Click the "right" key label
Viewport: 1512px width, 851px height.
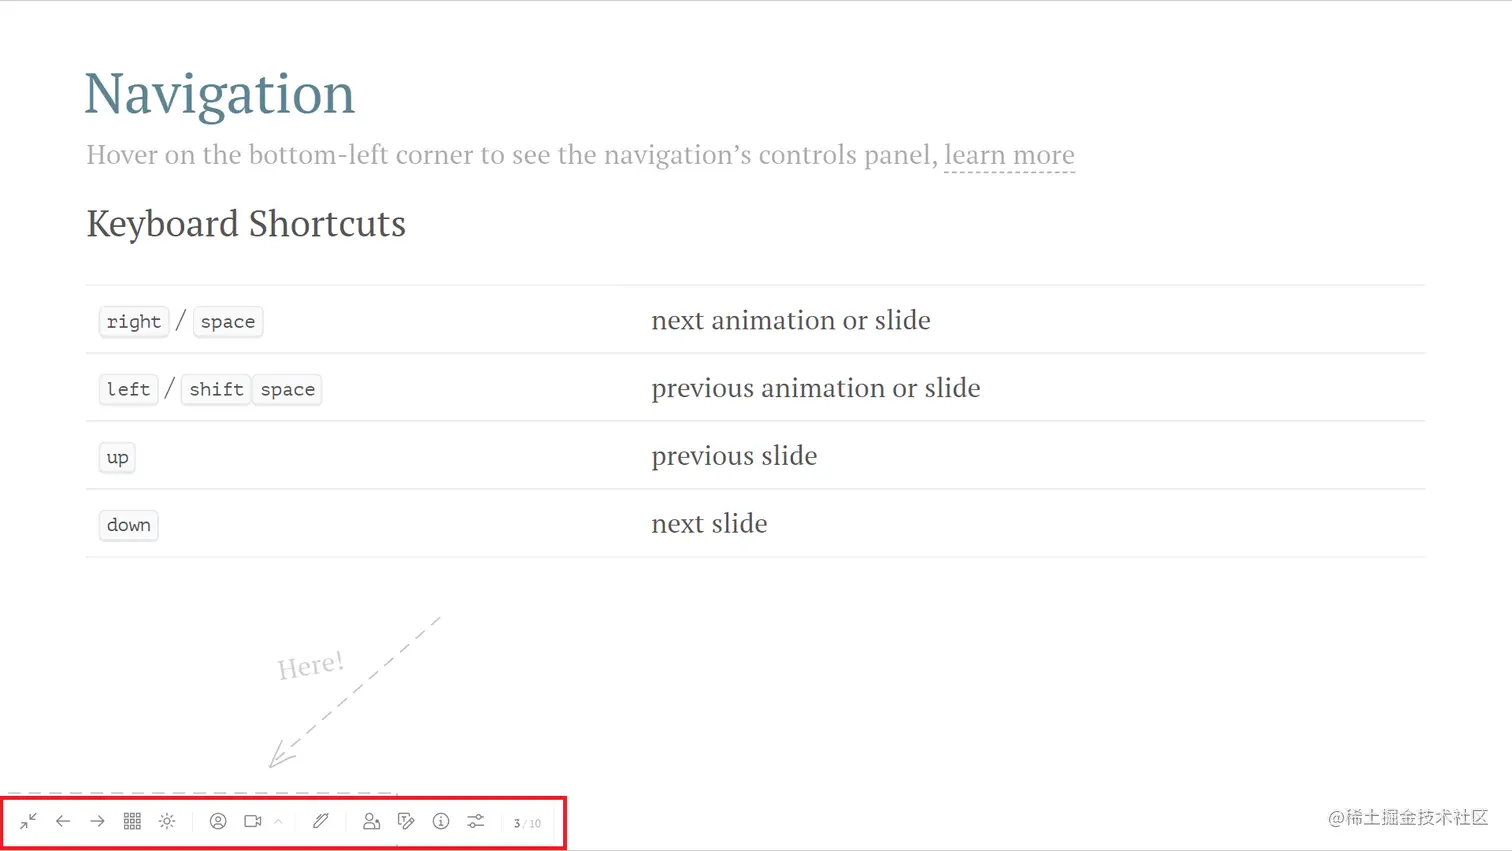[134, 322]
